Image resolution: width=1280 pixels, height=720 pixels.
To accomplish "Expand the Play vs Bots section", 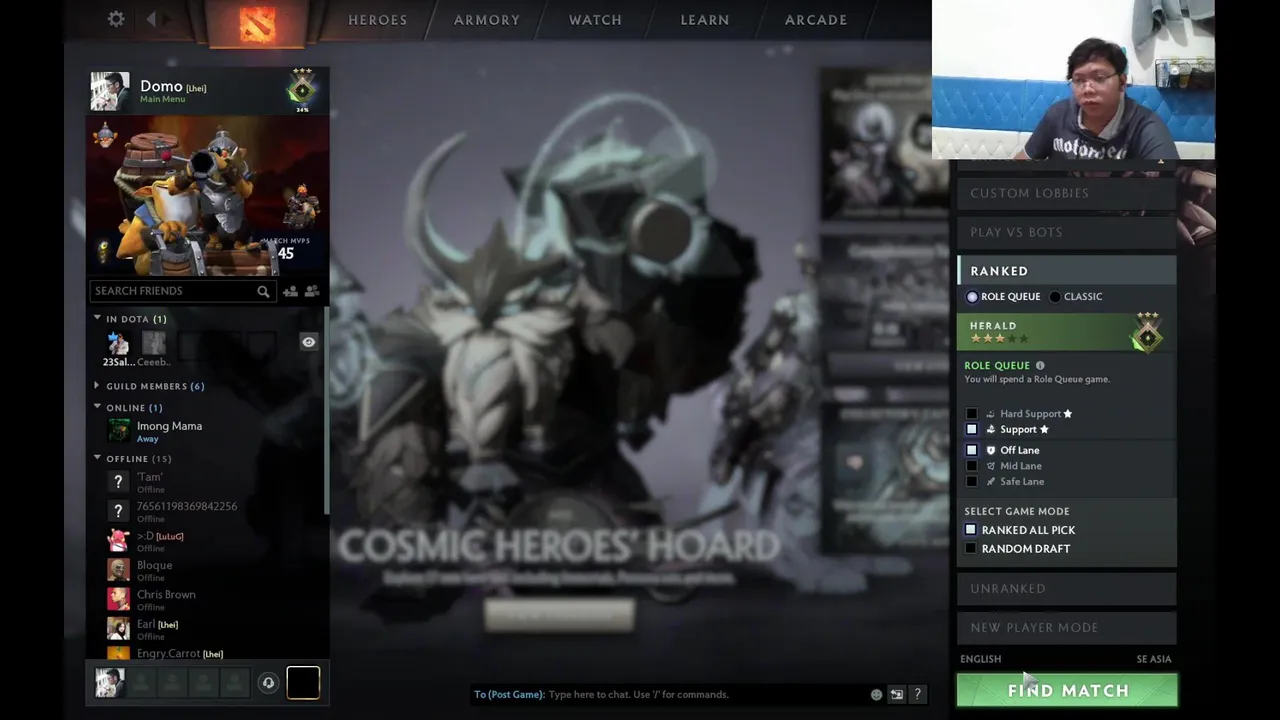I will pos(1066,232).
